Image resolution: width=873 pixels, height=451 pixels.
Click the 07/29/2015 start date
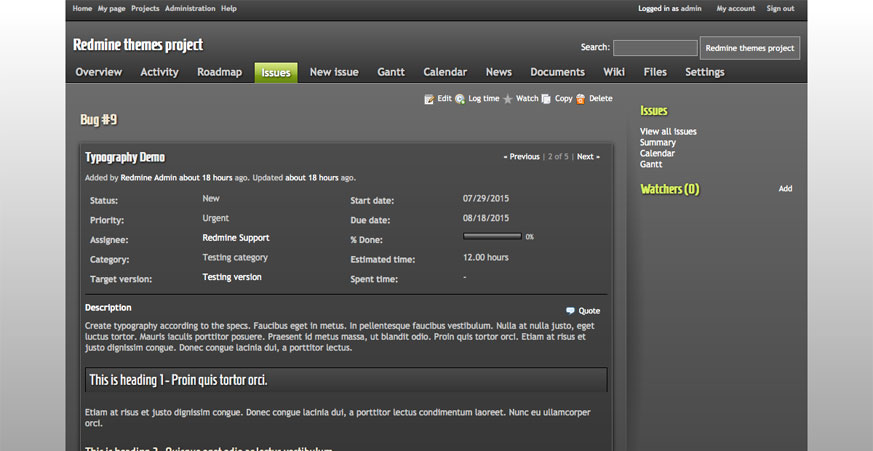[486, 198]
